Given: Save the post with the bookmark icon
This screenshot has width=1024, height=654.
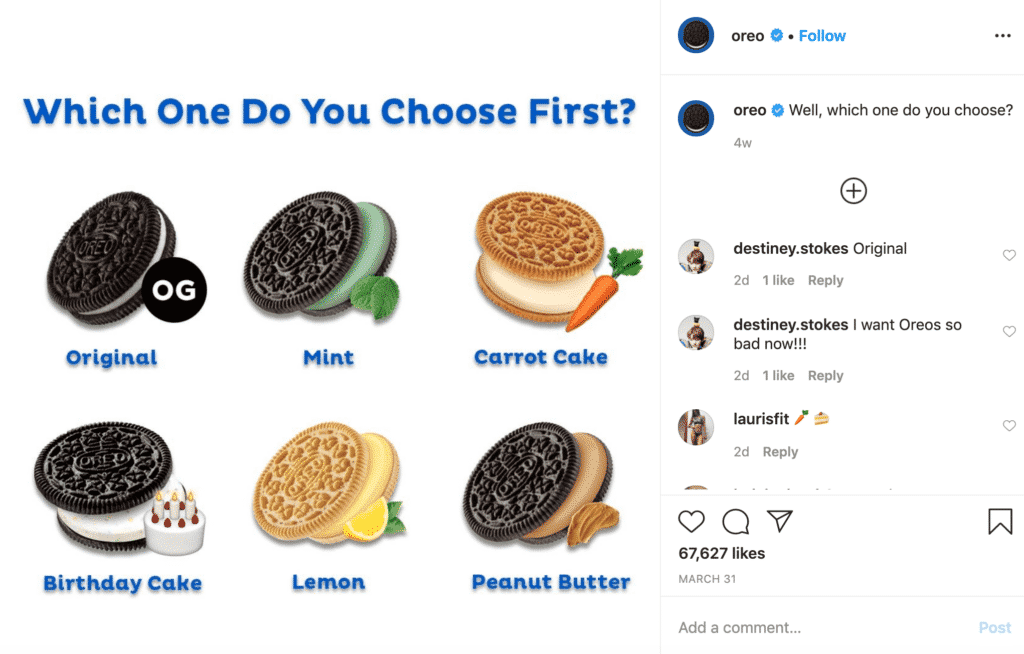Looking at the screenshot, I should tap(1000, 521).
